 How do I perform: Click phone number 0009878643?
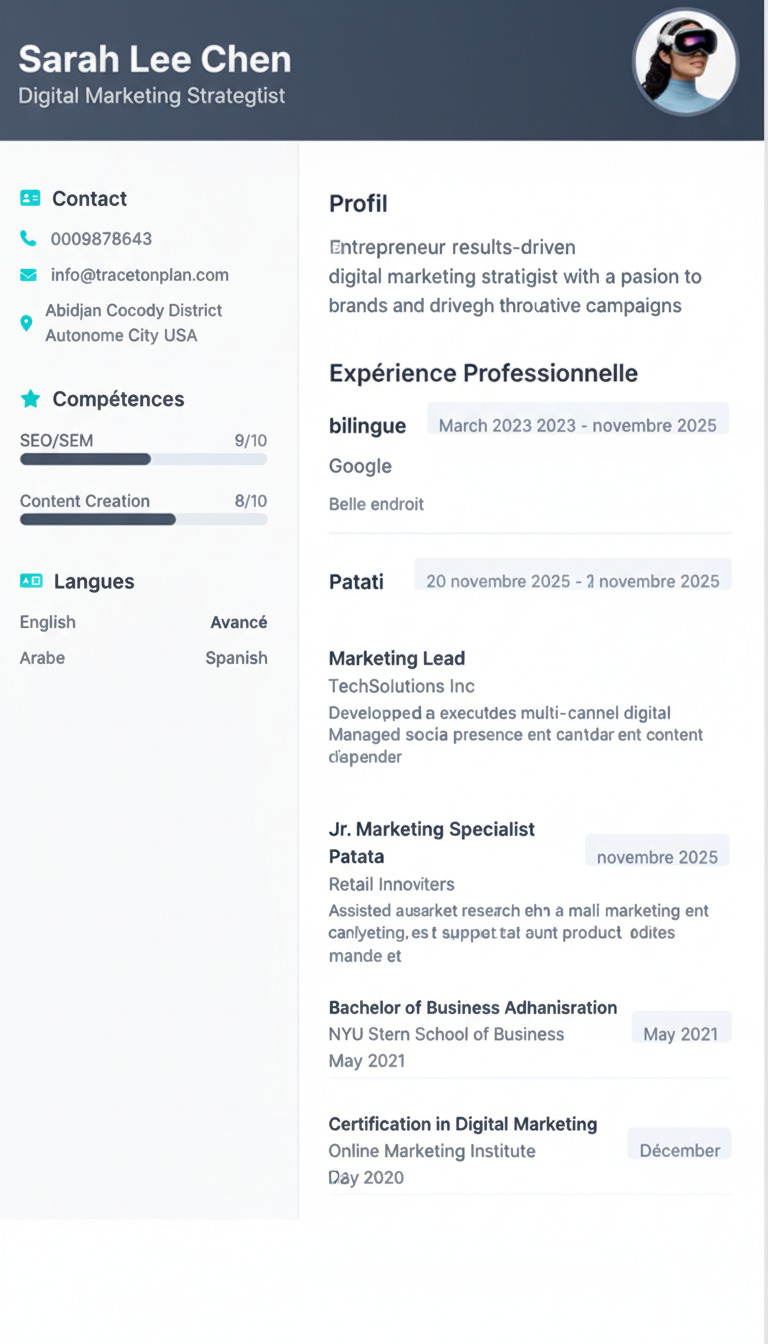(x=101, y=239)
